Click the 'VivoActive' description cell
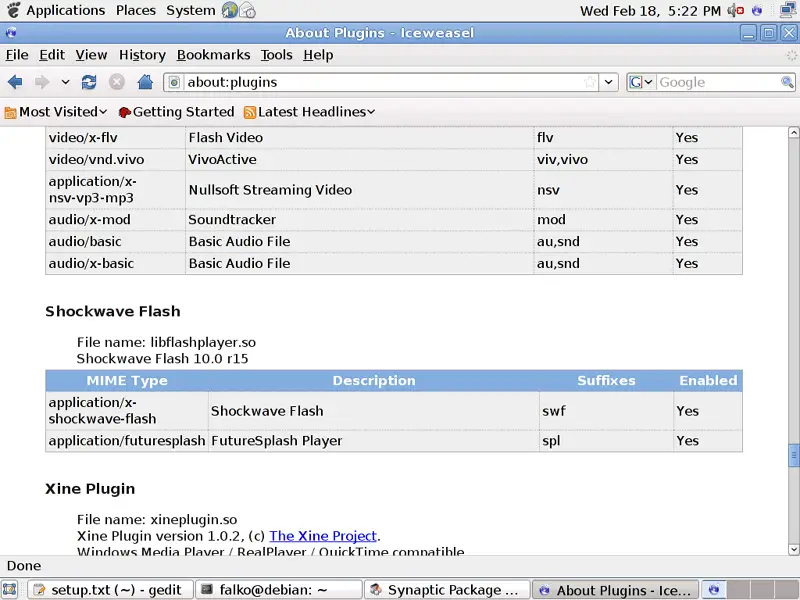The width and height of the screenshot is (800, 600). pyautogui.click(x=359, y=160)
